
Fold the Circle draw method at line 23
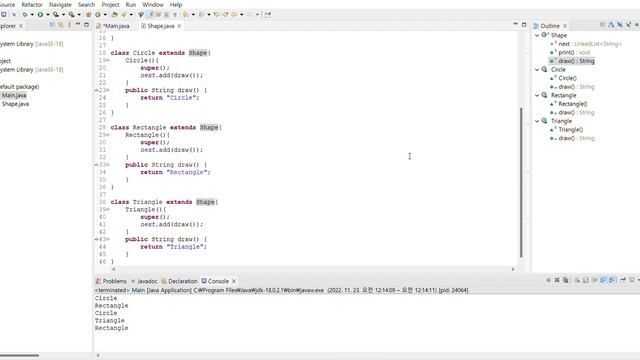pyautogui.click(x=108, y=90)
